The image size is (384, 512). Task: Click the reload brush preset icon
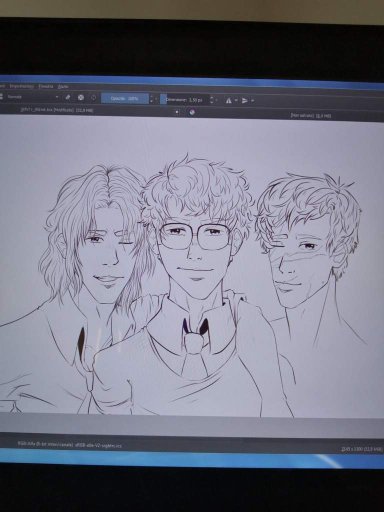(94, 98)
